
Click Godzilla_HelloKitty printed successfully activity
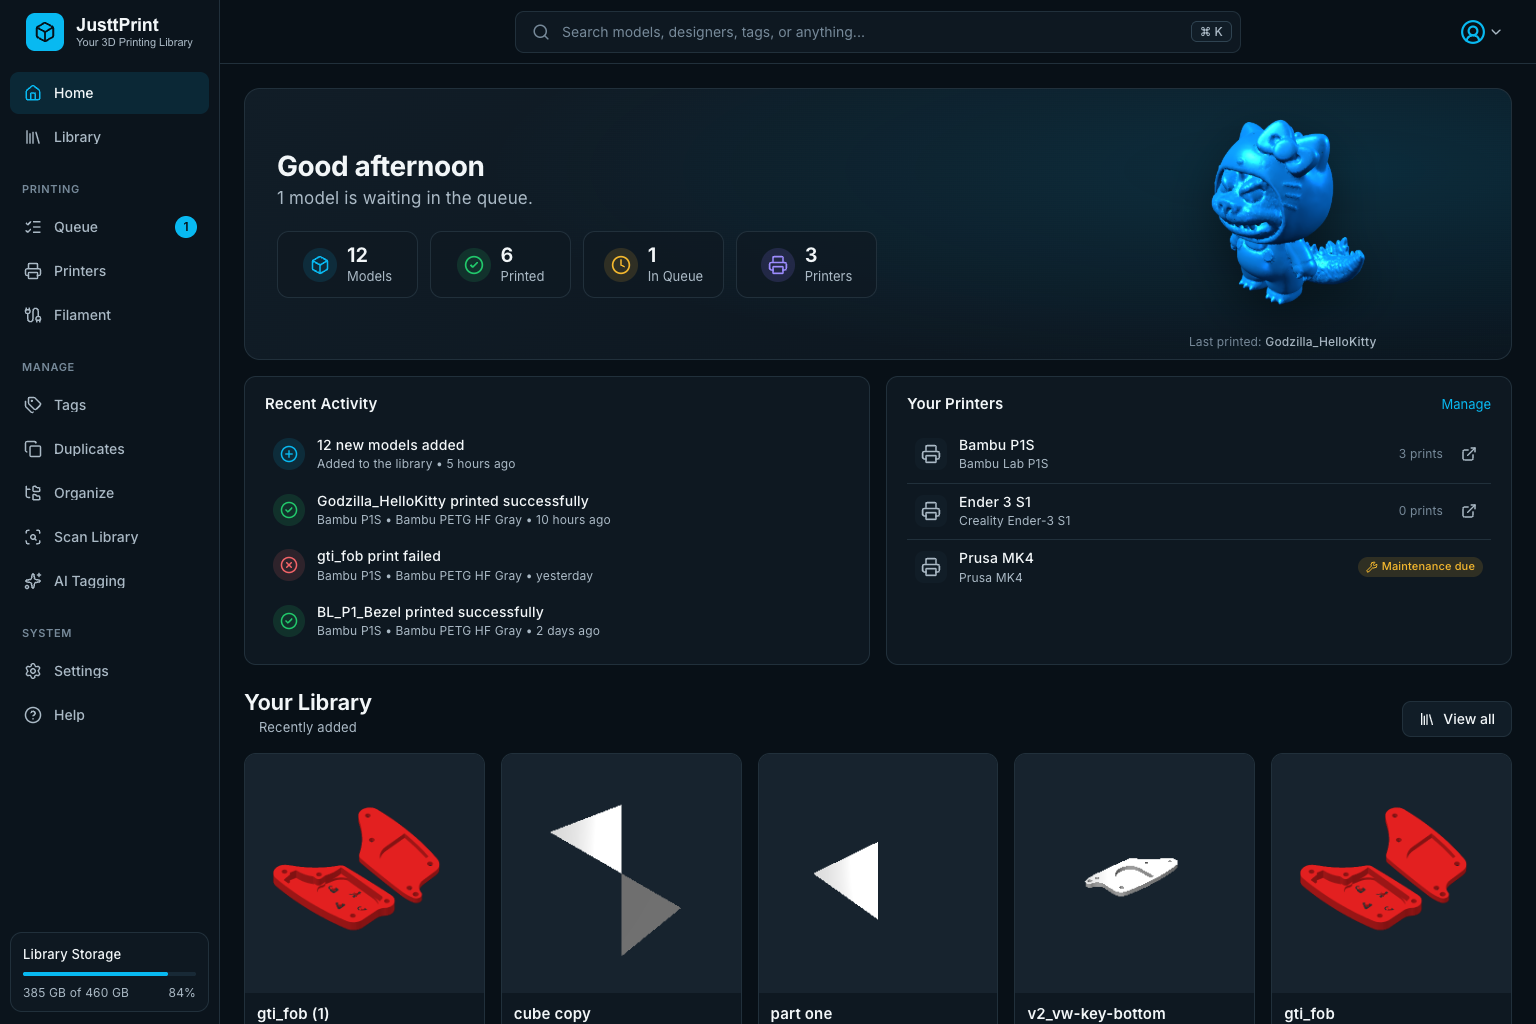click(557, 510)
